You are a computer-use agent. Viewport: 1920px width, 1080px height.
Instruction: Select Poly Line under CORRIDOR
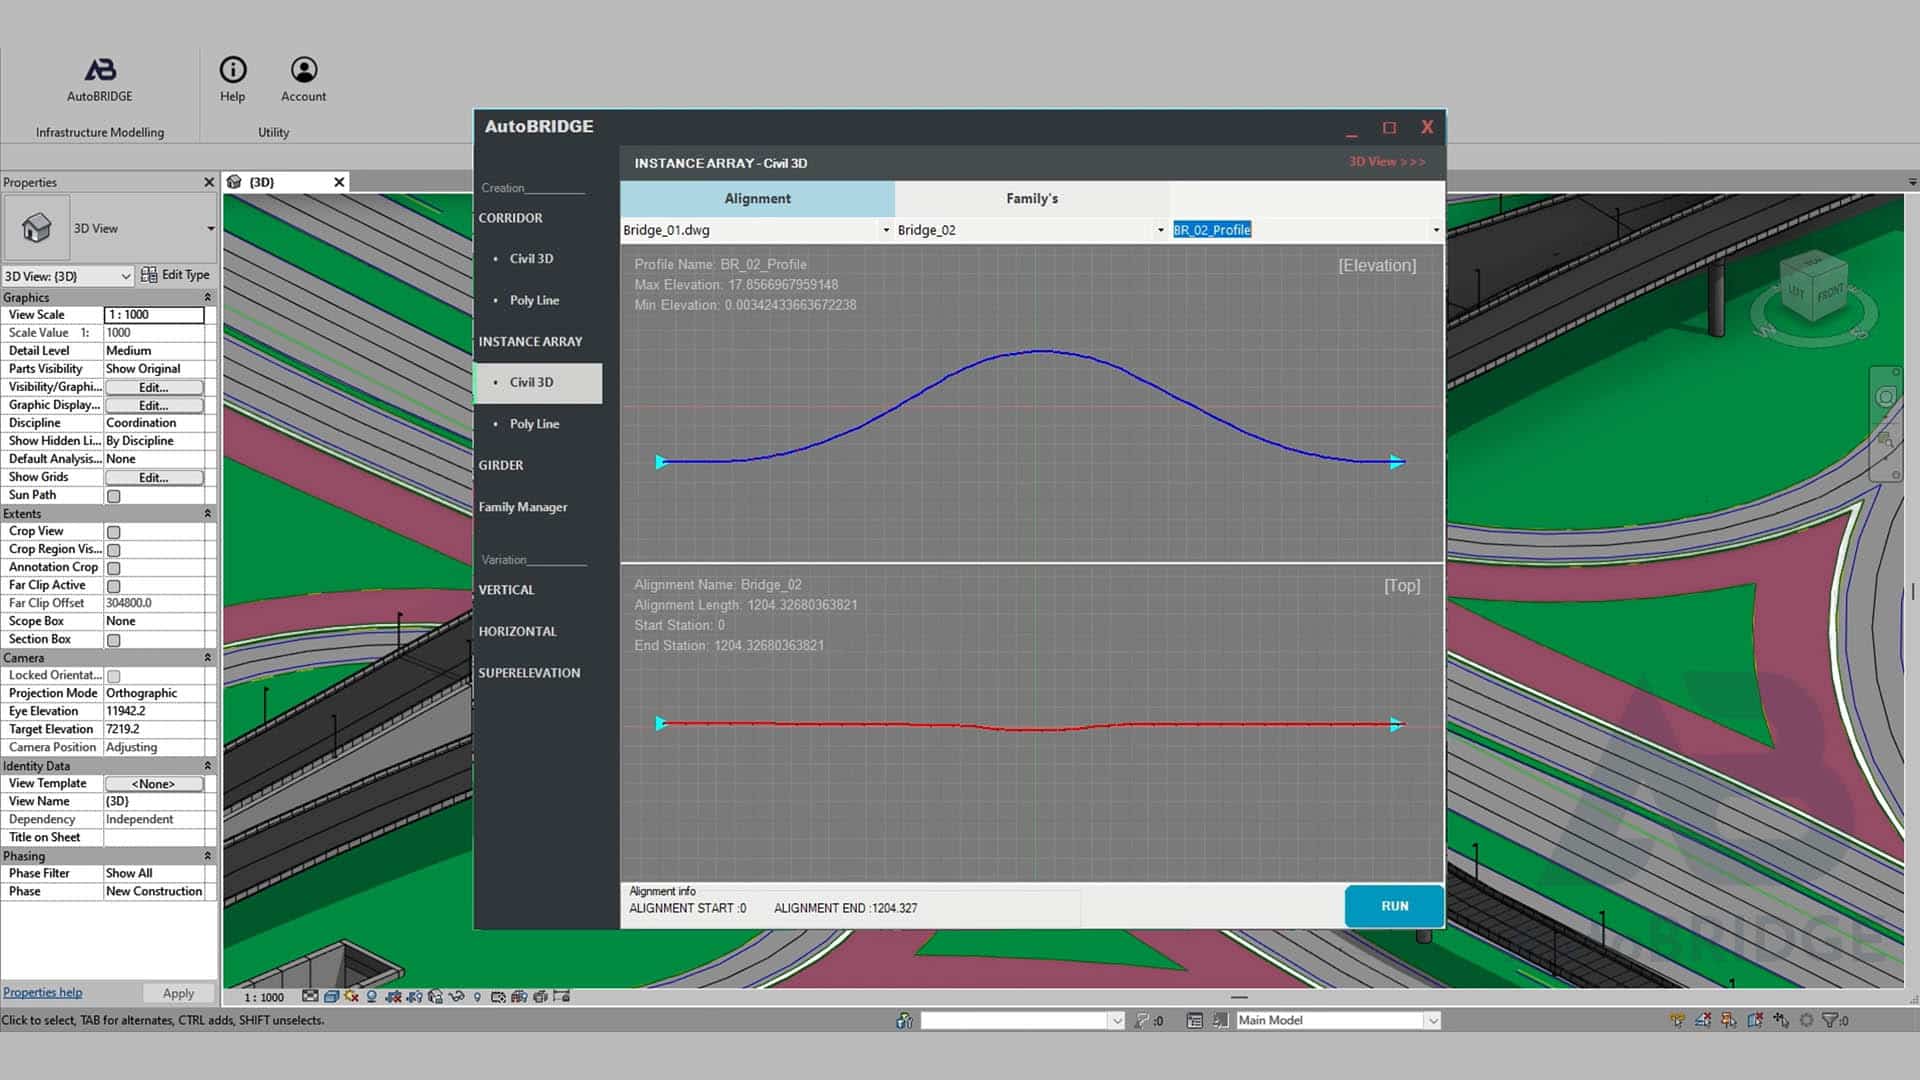point(537,300)
